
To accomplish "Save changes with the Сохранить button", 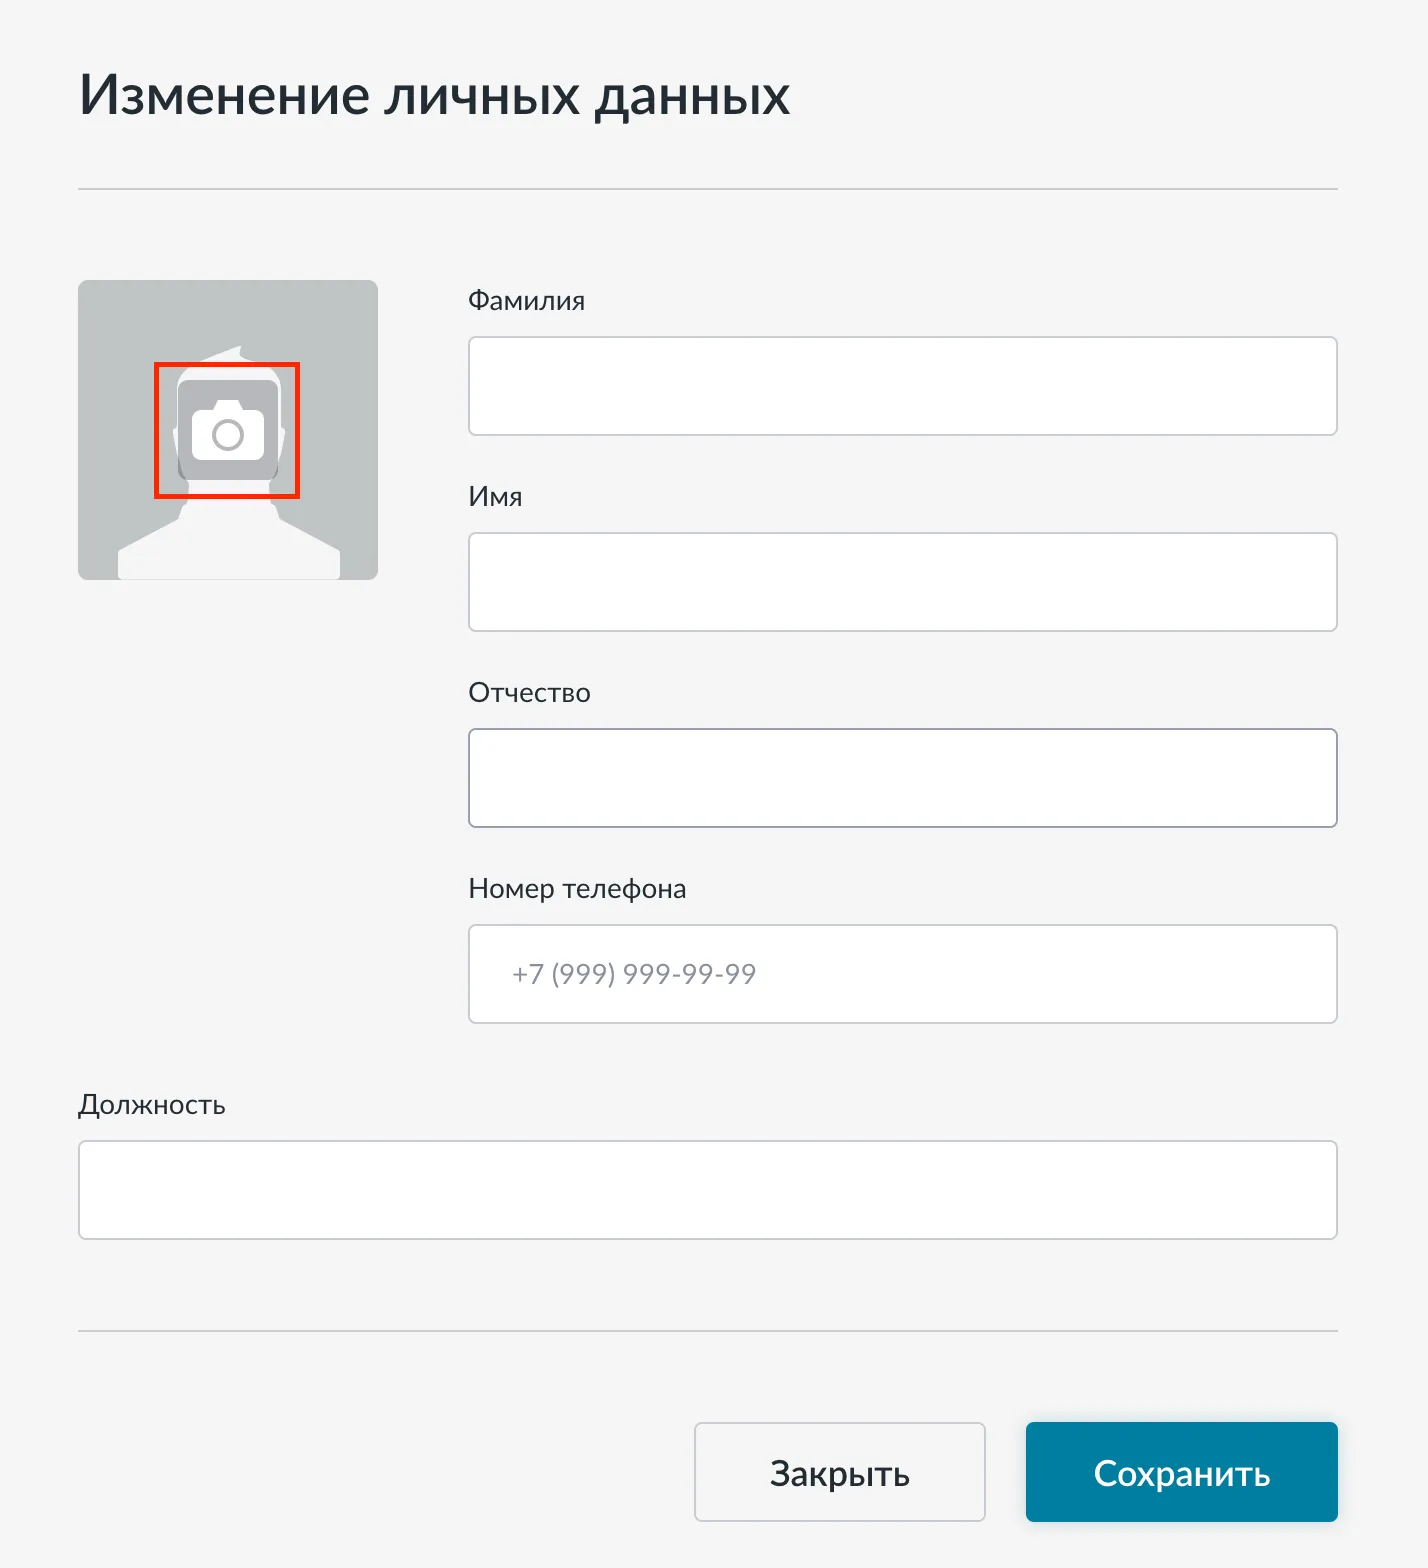I will [x=1181, y=1472].
